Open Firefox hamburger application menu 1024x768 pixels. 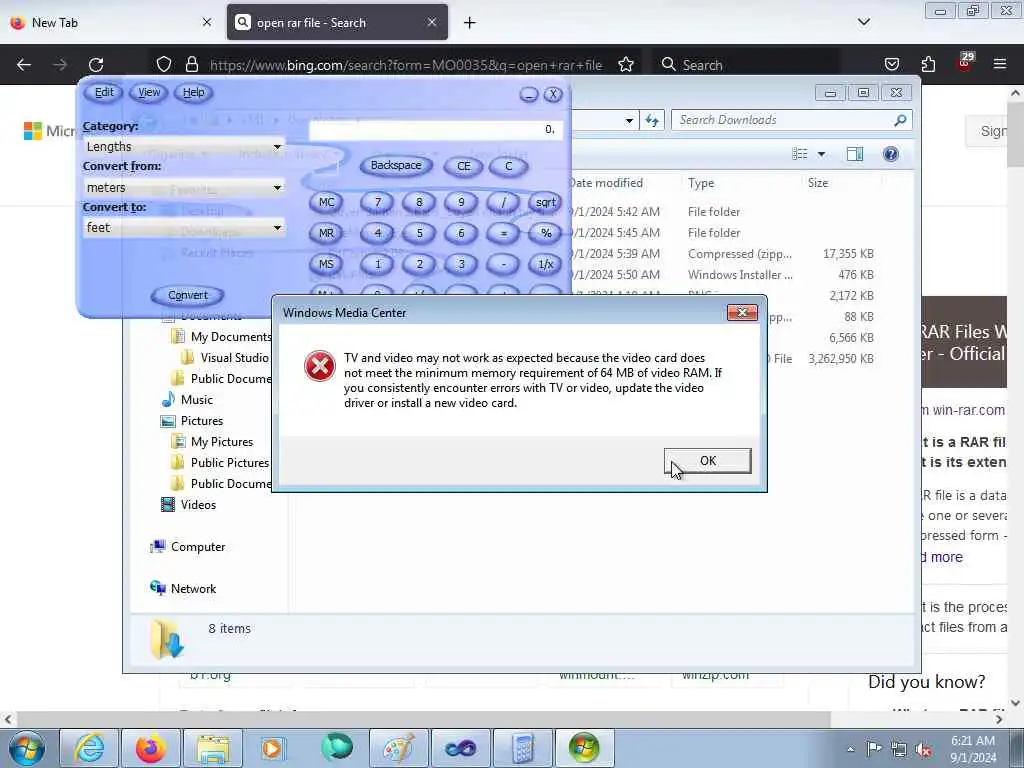[1000, 64]
